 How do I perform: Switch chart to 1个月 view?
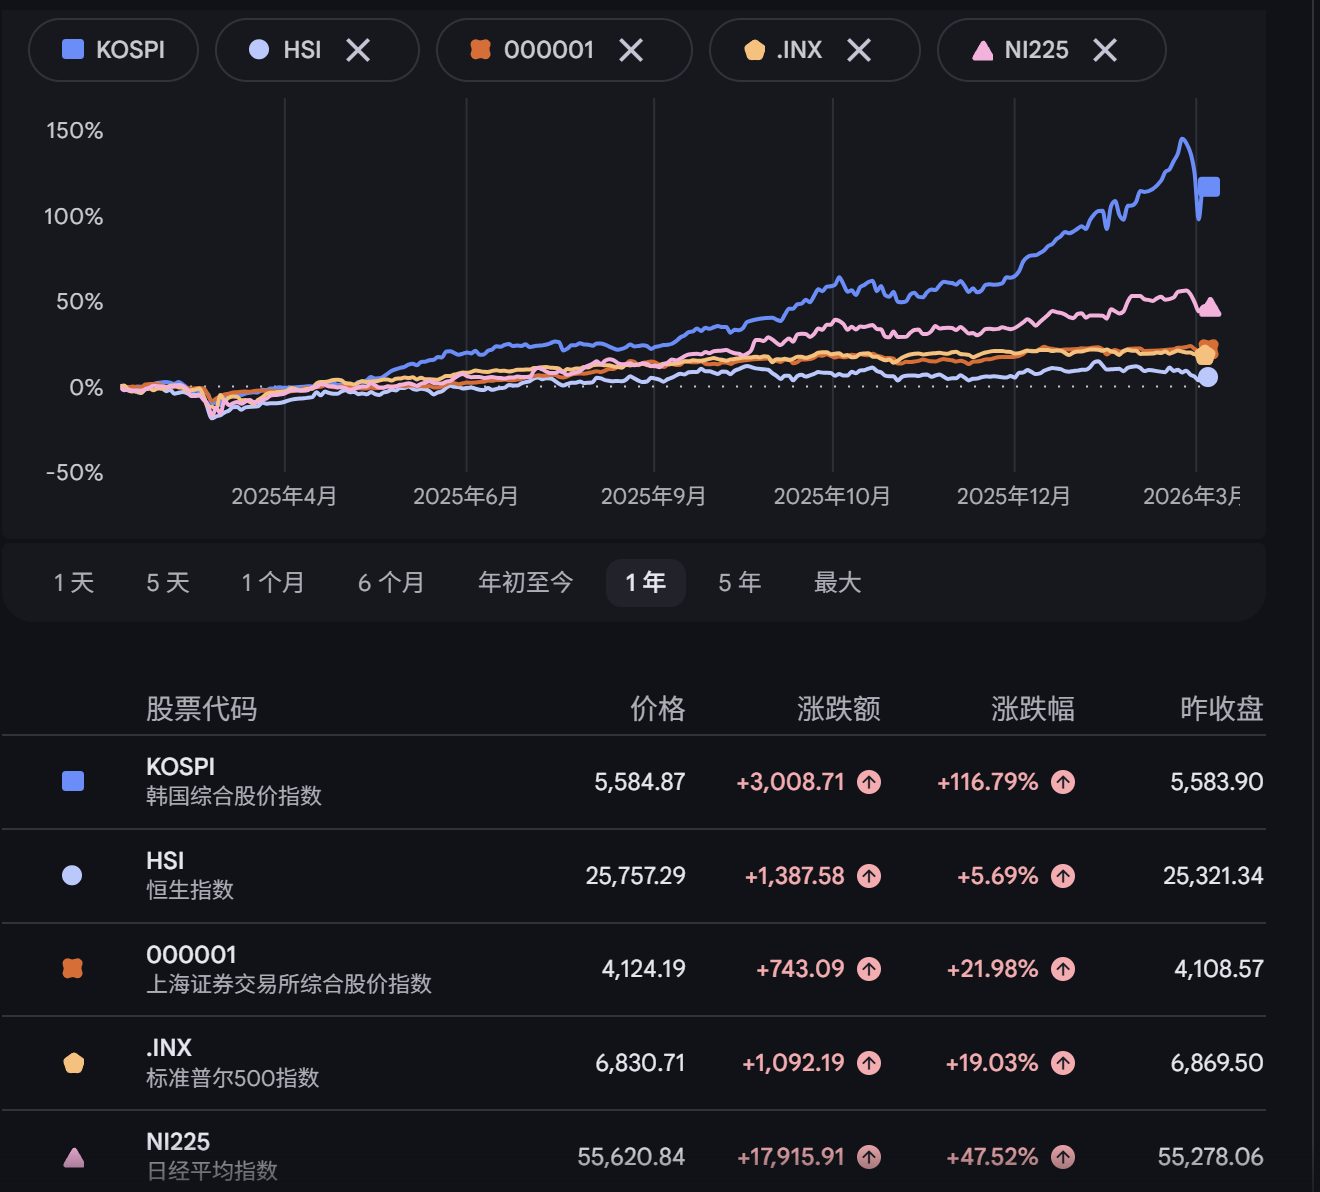pos(272,582)
